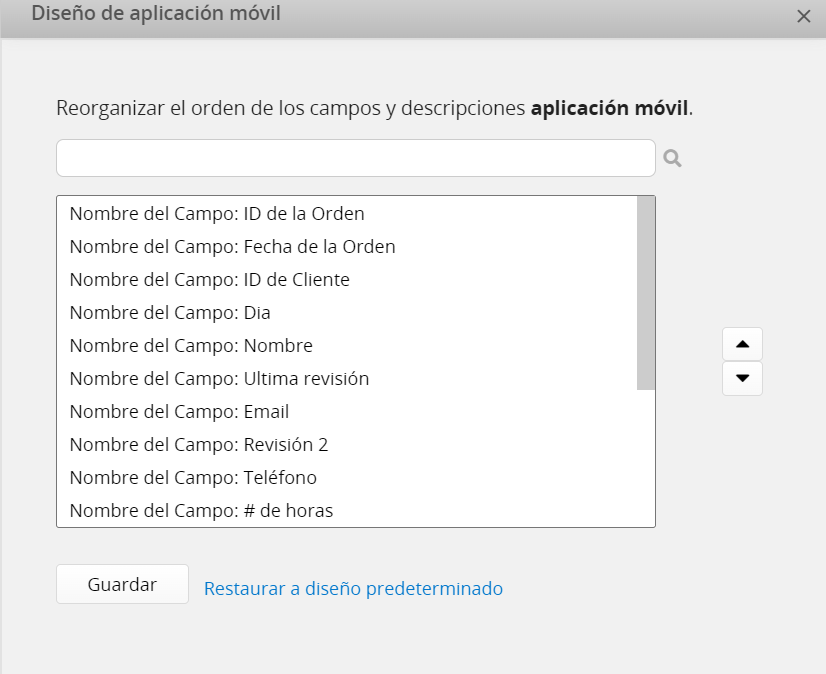Close the Diseño de aplicación móvil dialog

tap(803, 16)
